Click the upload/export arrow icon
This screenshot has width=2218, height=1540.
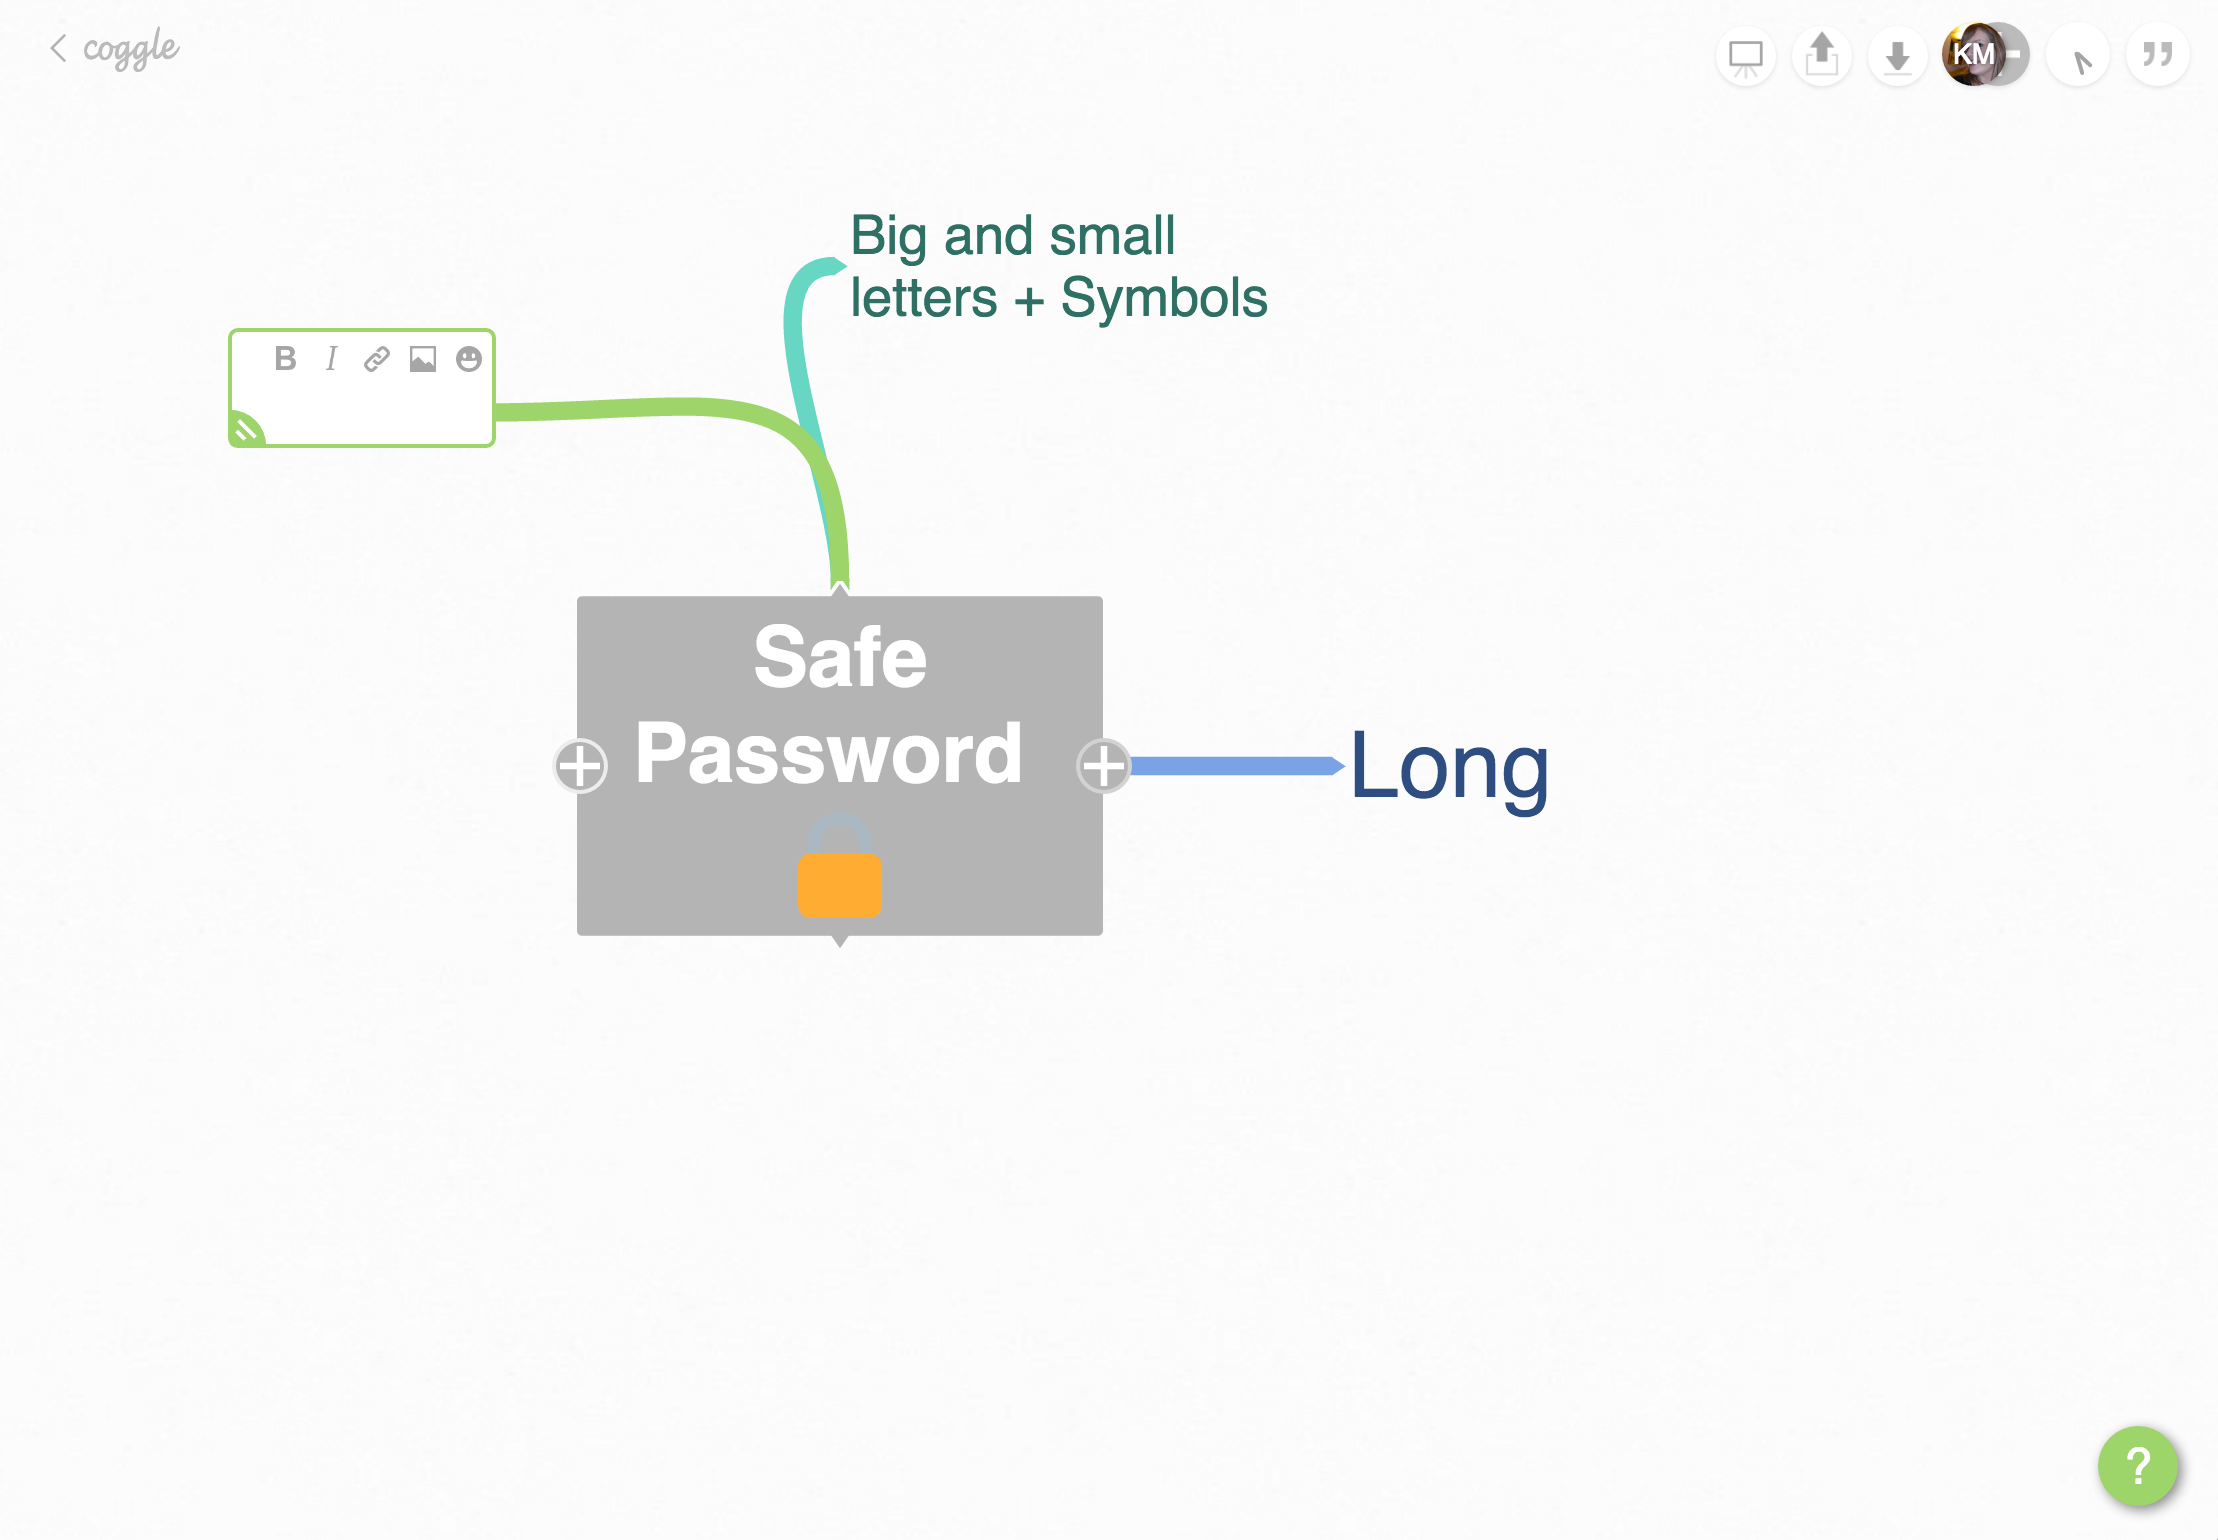click(x=1824, y=54)
